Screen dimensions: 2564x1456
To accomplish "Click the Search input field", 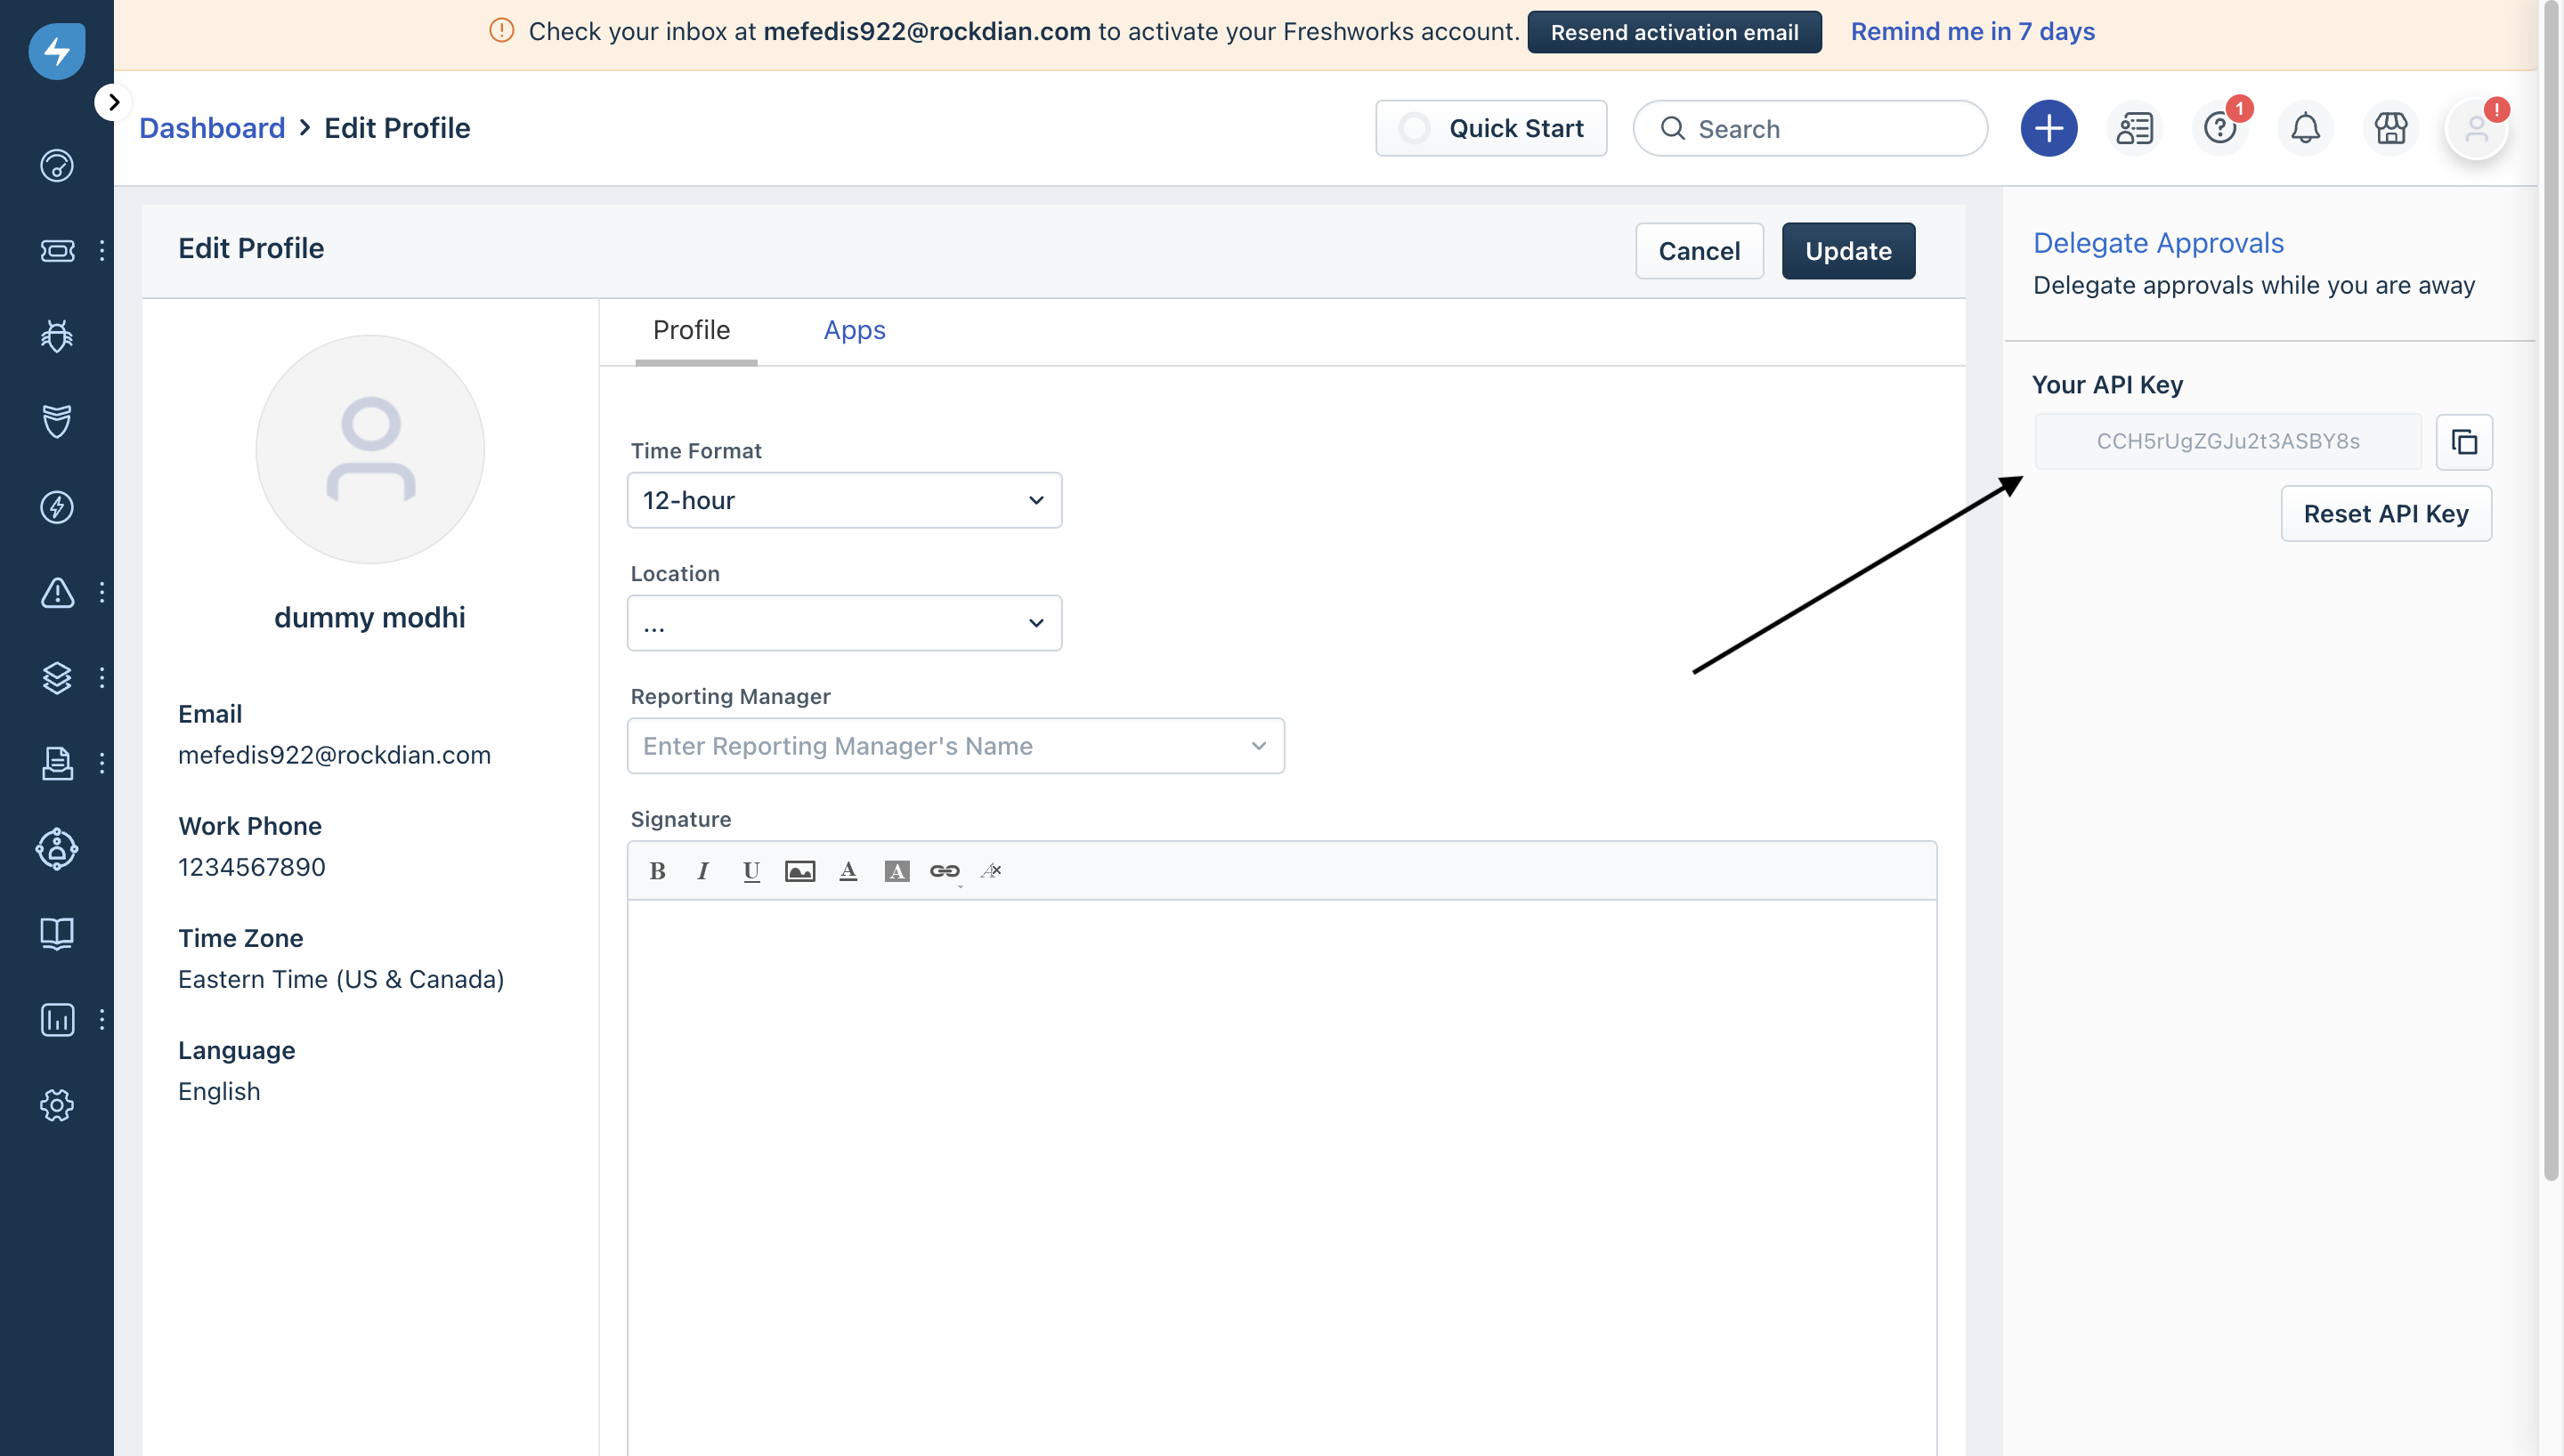I will tap(1810, 129).
